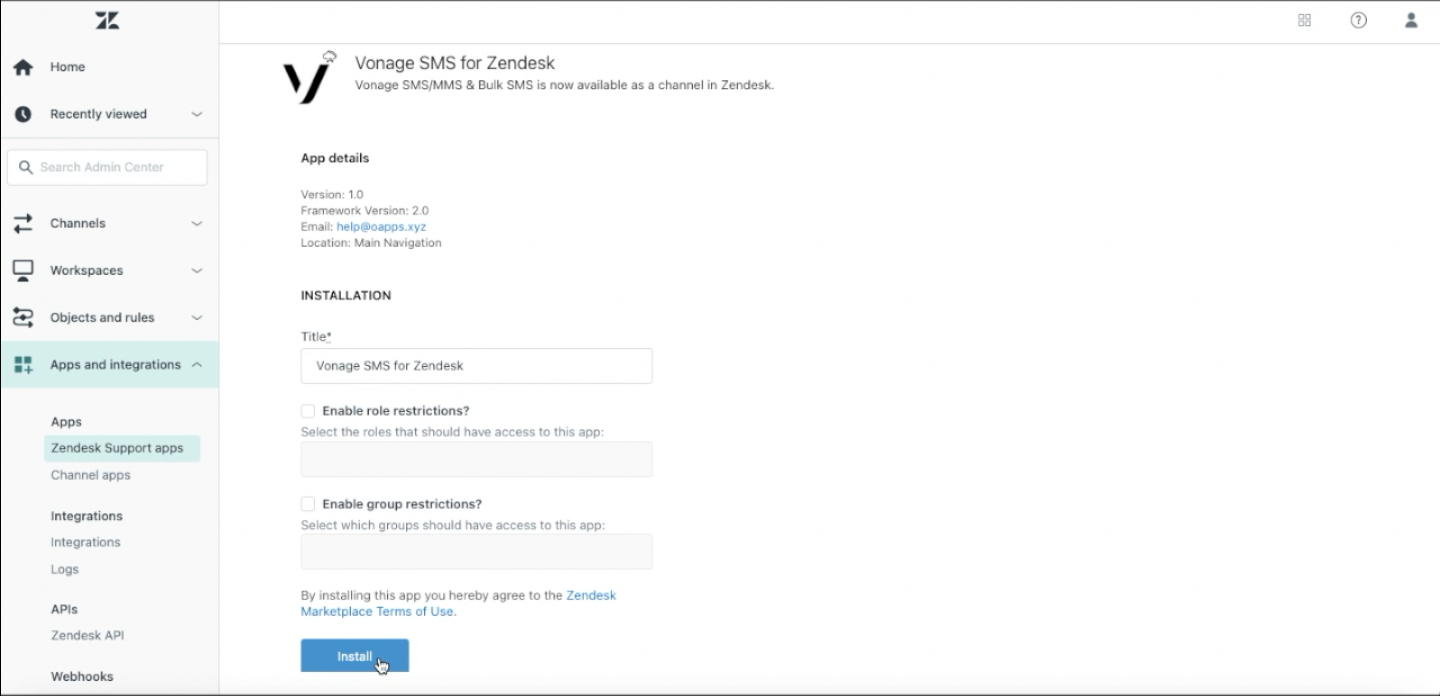
Task: Collapse the Apps and integrations chevron
Action: click(x=197, y=364)
